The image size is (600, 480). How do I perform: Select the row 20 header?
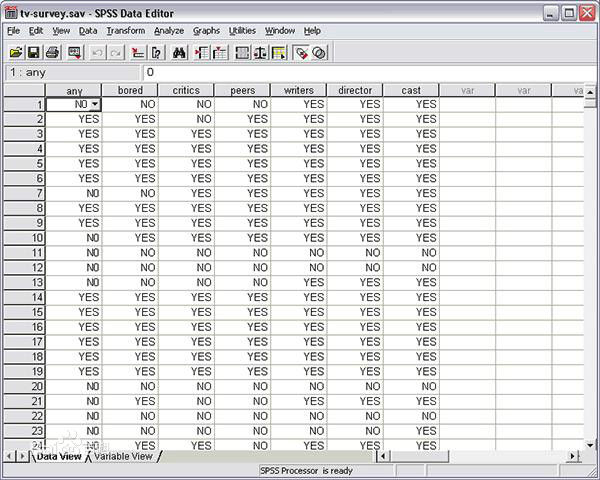pos(24,387)
